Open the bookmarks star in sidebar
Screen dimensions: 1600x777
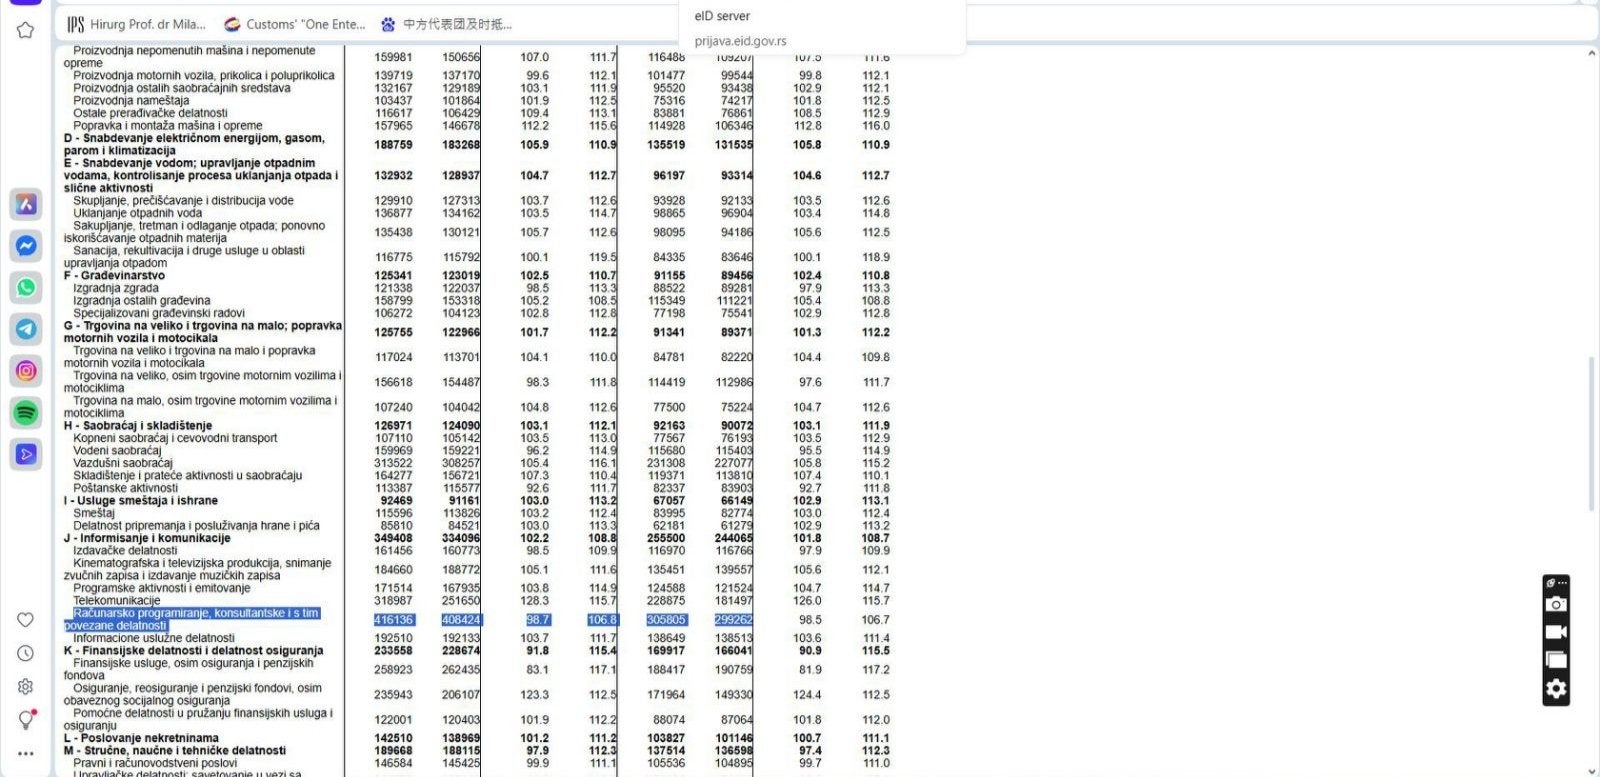[x=25, y=30]
